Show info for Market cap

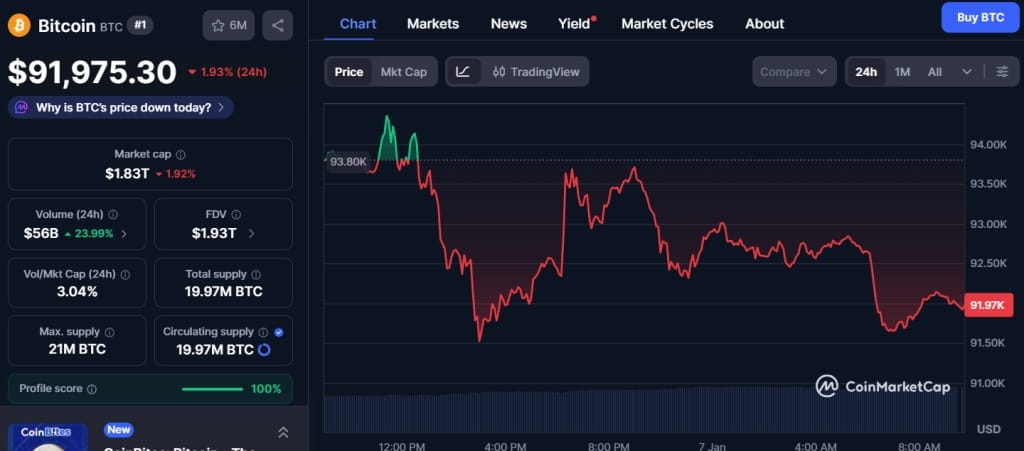181,155
